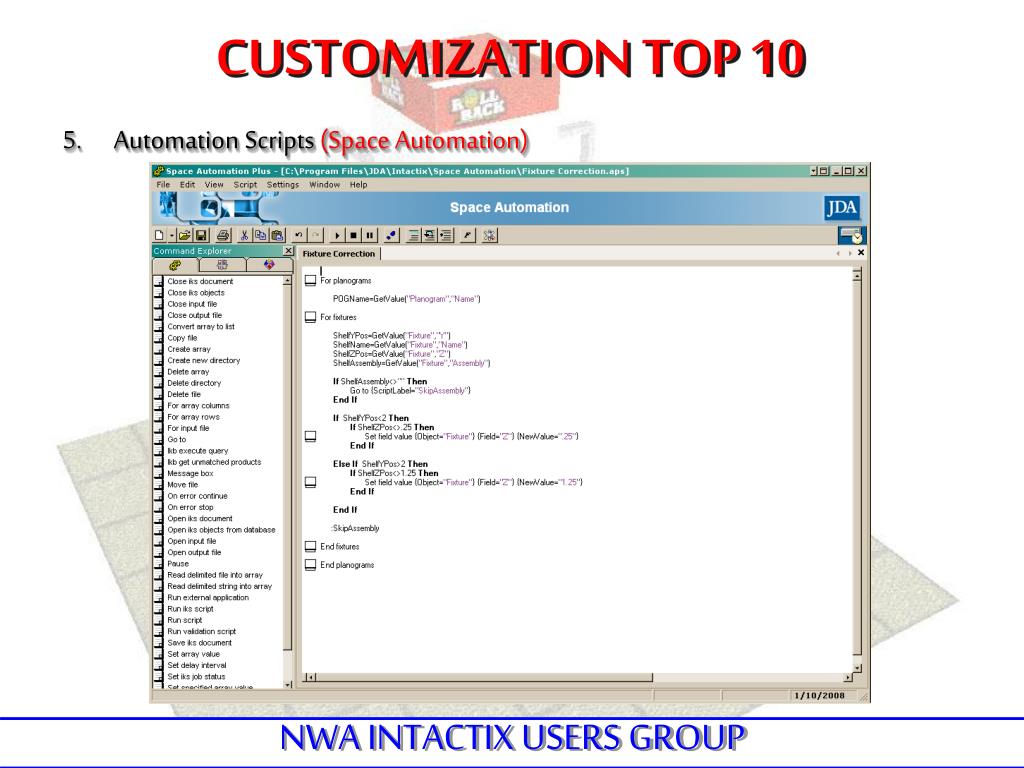Click the outdent left-arrow toolbar icon

coord(429,235)
